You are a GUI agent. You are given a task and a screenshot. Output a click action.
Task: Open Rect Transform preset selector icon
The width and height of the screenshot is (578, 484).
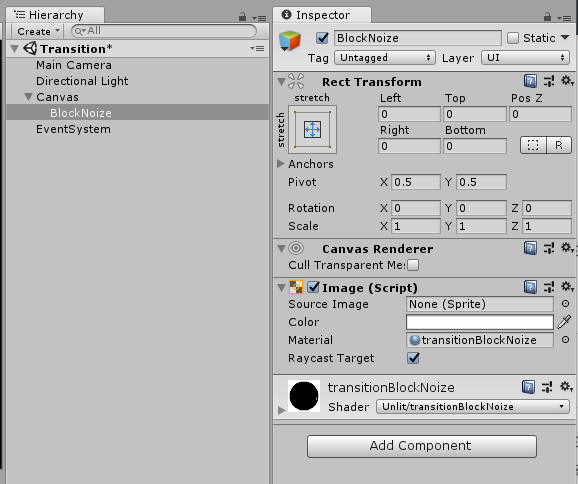click(x=549, y=81)
